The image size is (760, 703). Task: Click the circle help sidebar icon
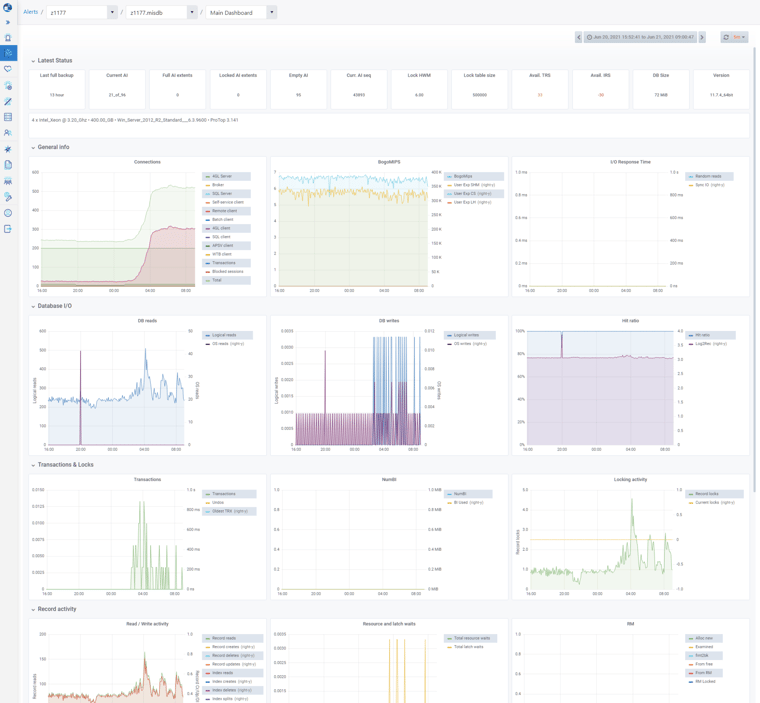pyautogui.click(x=8, y=213)
